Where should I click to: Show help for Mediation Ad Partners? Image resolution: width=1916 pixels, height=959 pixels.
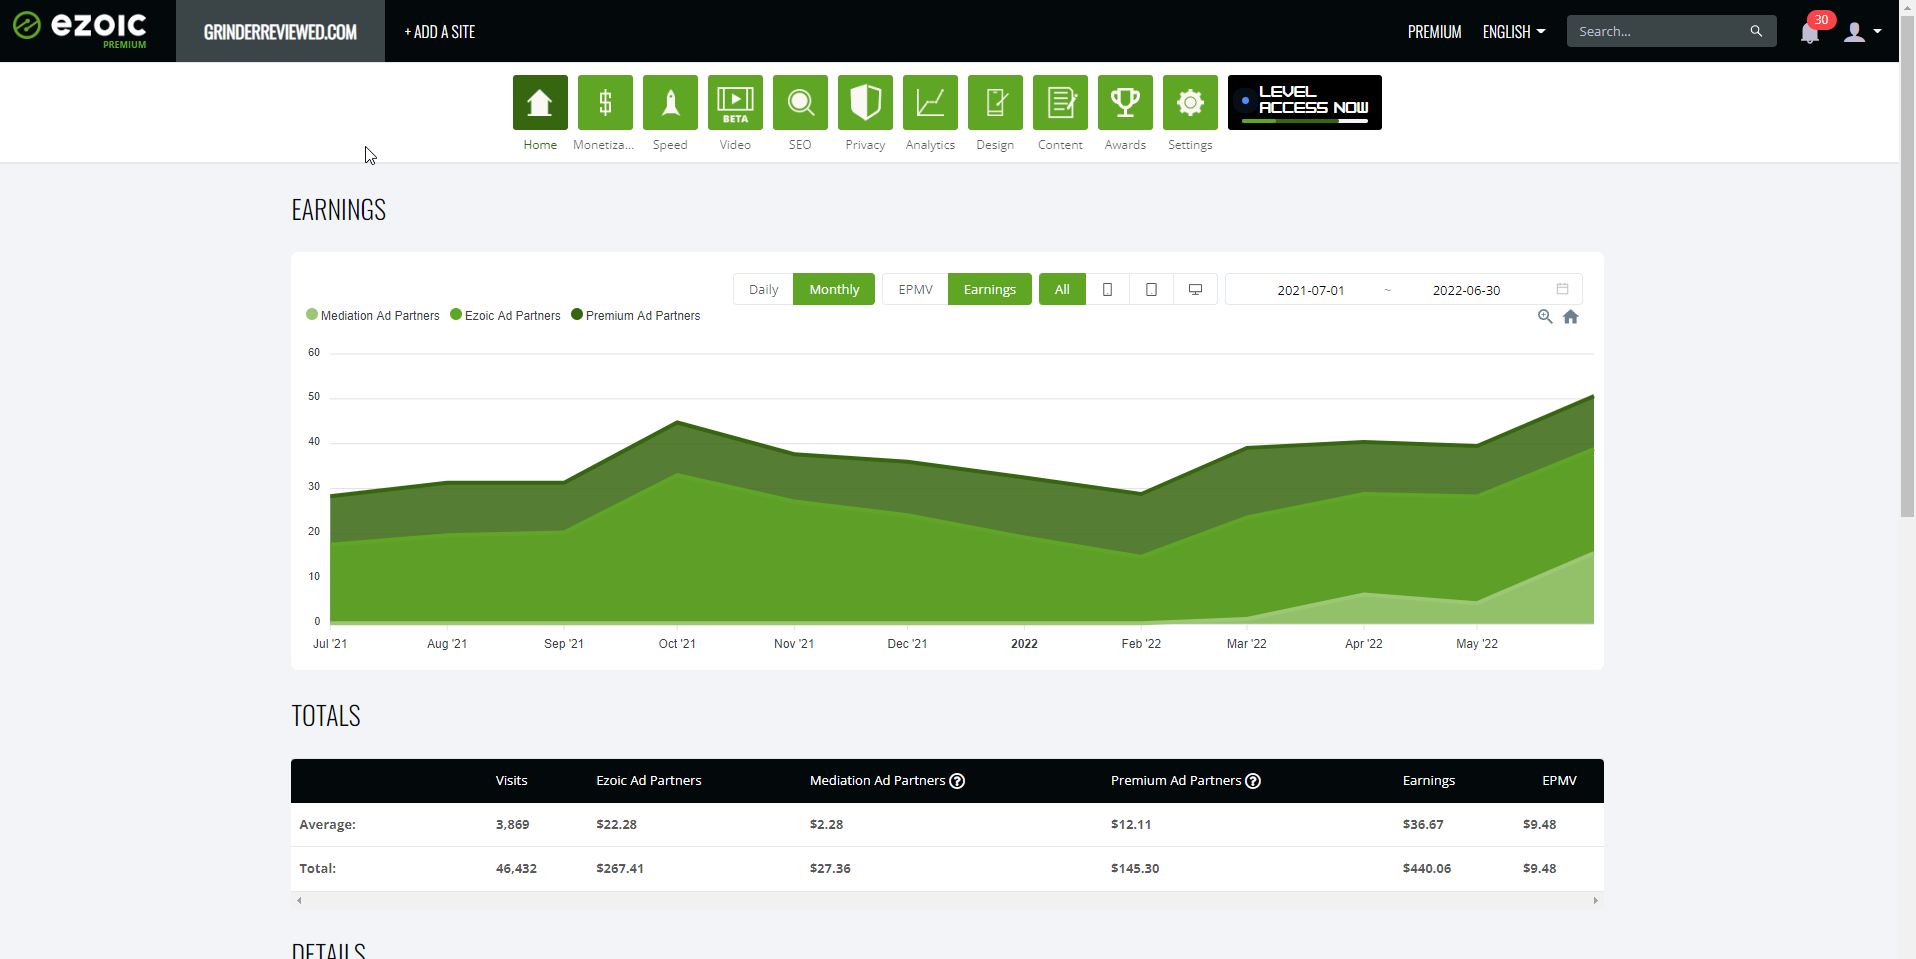(x=957, y=781)
